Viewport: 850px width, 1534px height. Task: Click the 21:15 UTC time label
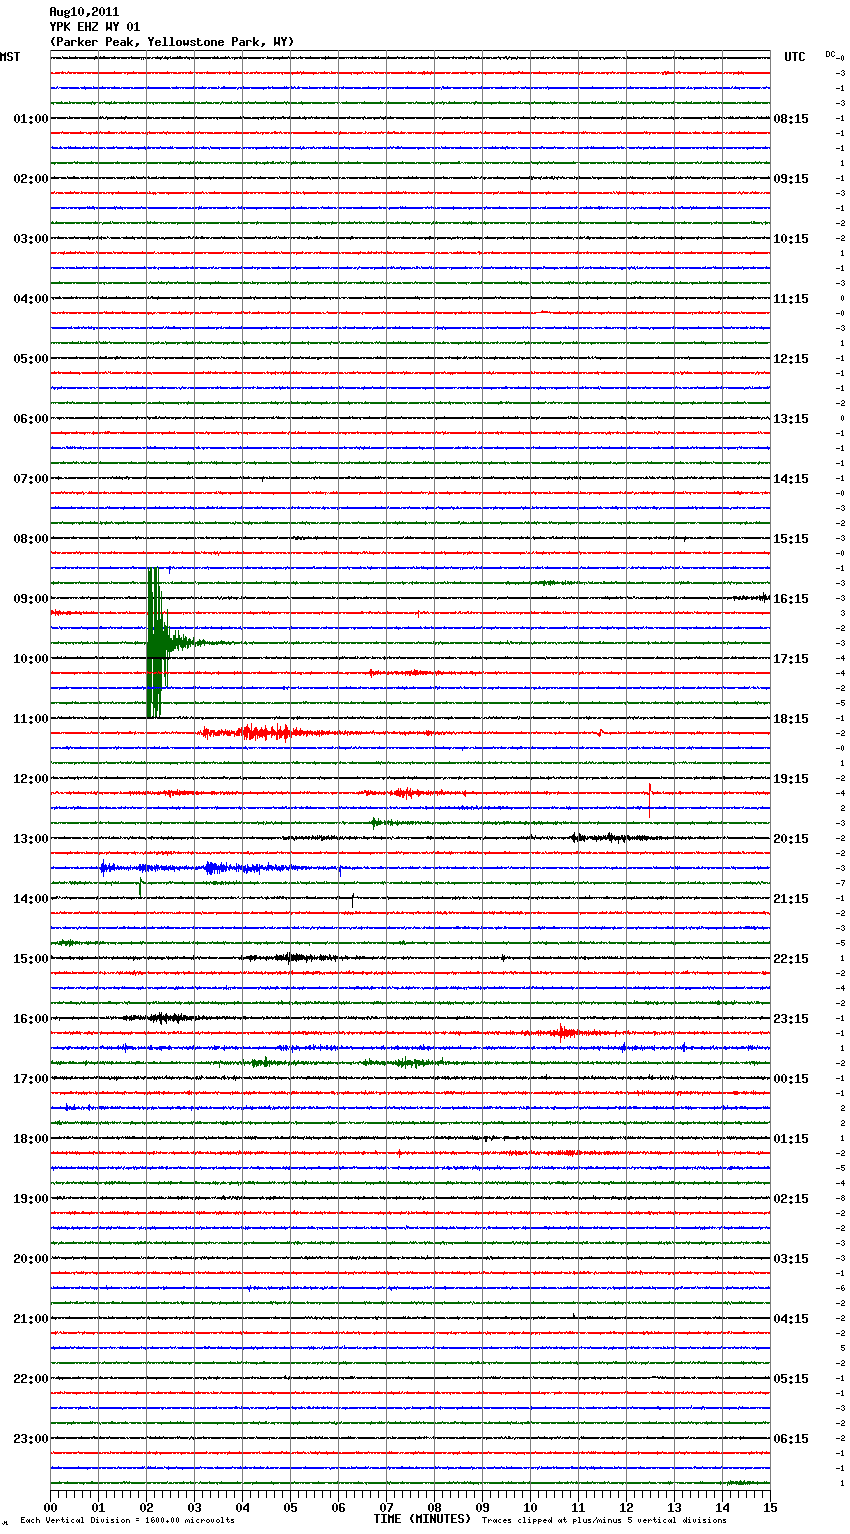pos(791,899)
